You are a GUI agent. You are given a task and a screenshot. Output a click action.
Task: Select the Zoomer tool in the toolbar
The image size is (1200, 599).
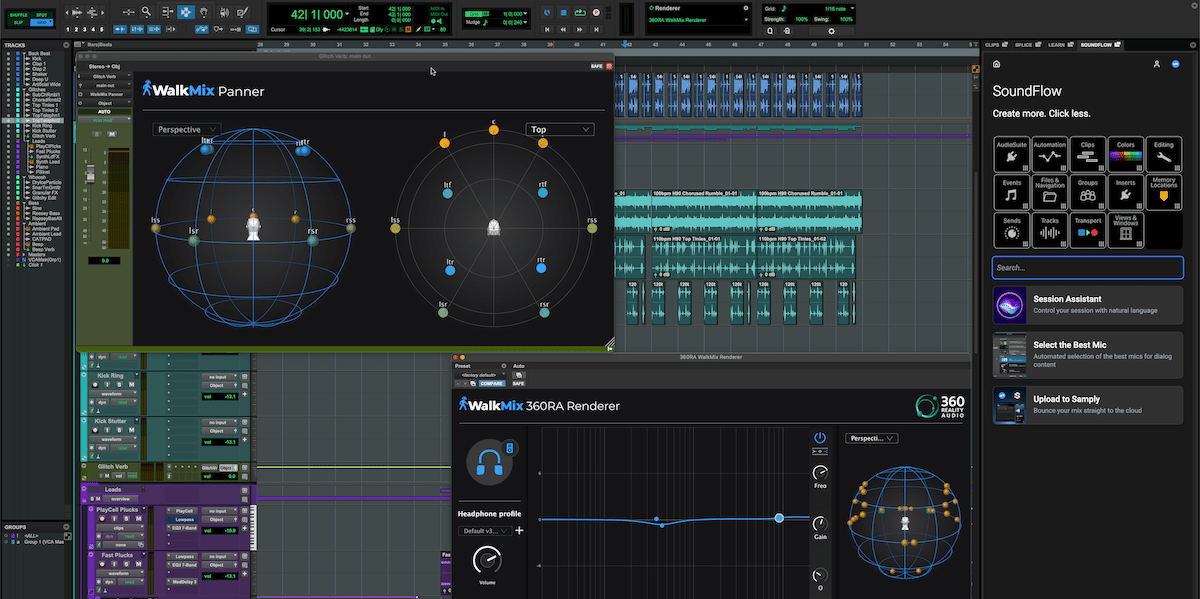click(x=146, y=12)
